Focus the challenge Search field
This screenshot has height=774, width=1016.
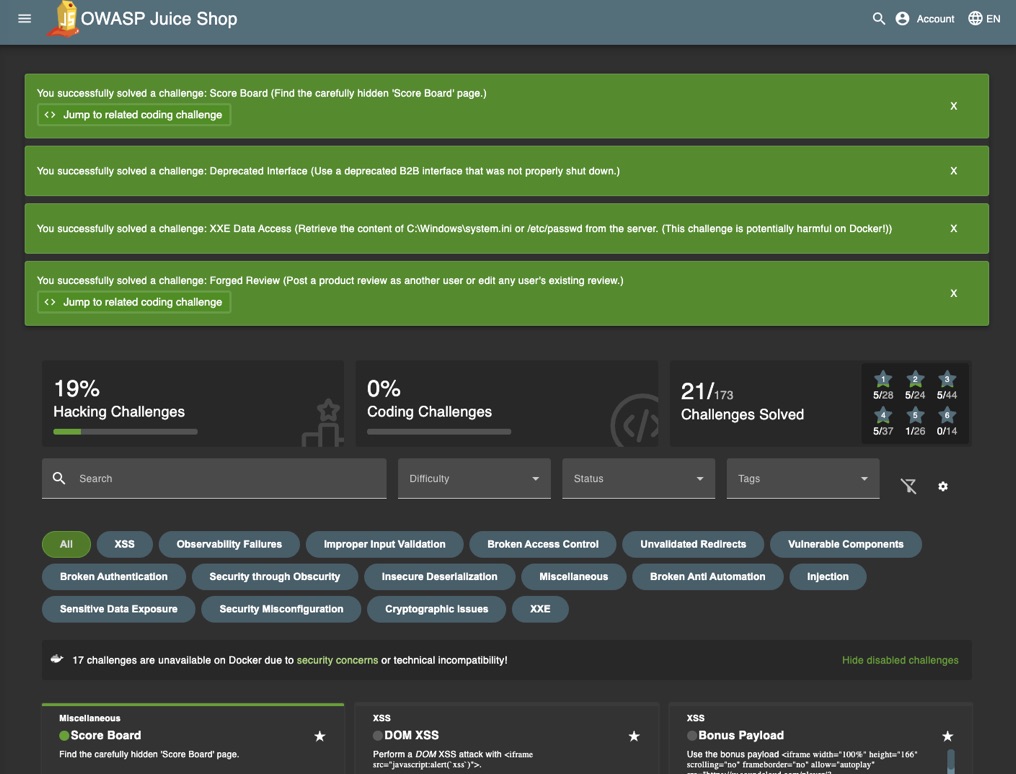point(214,479)
